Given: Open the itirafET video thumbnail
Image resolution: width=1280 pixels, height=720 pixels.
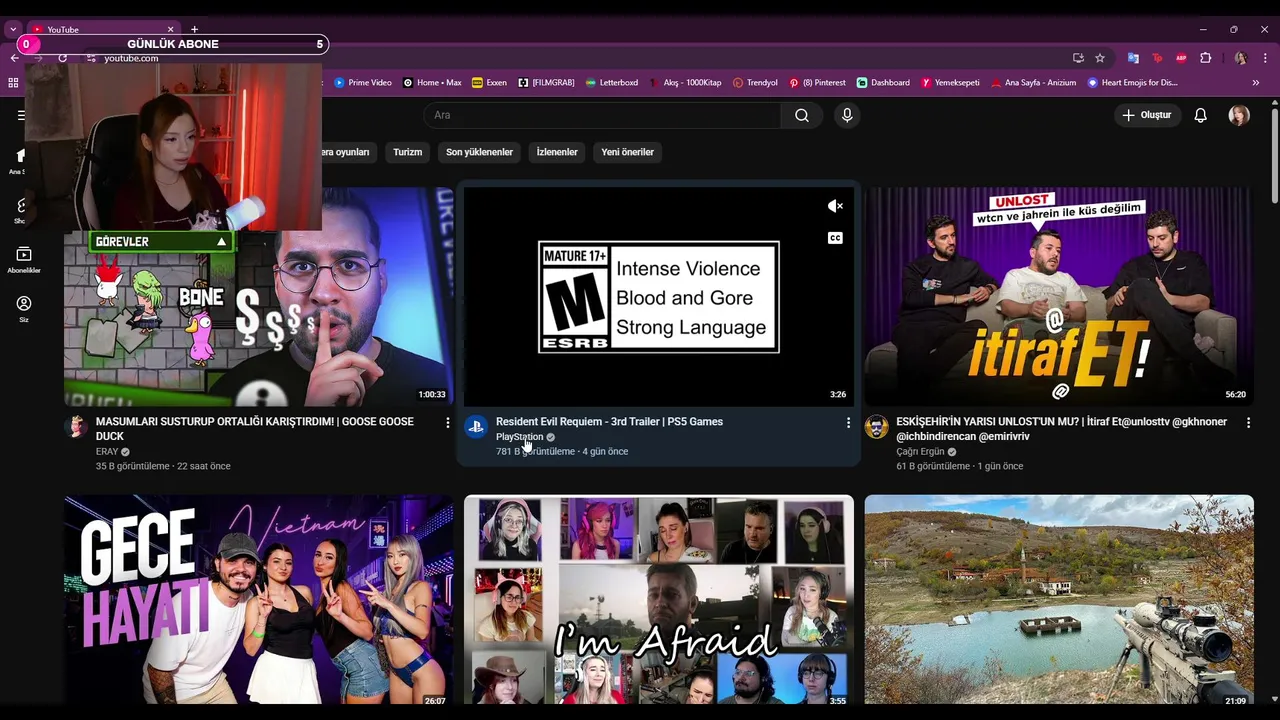Looking at the screenshot, I should click(1059, 296).
